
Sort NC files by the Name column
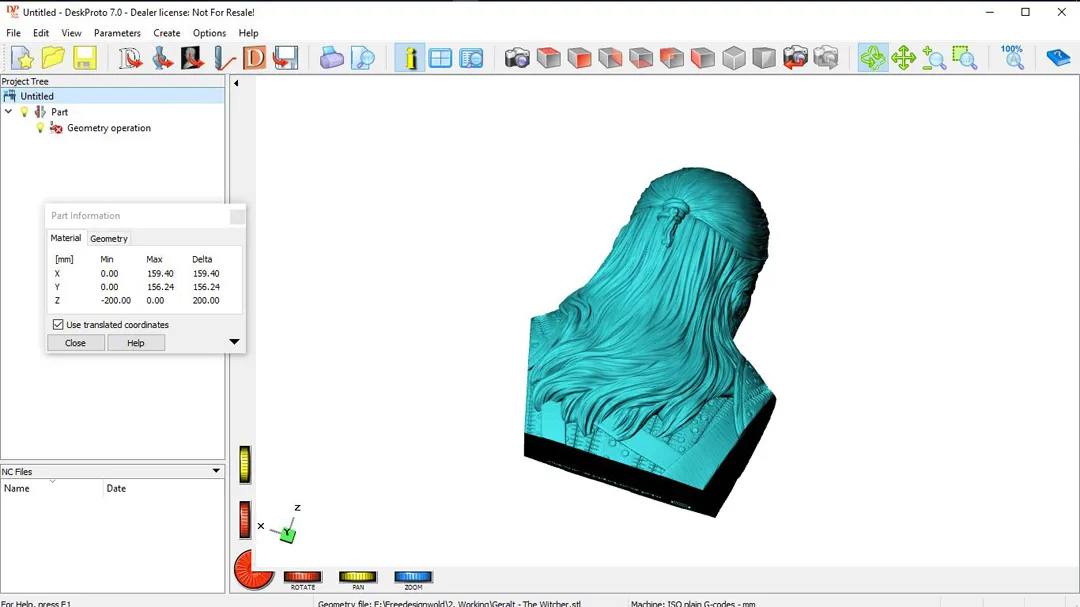click(52, 488)
